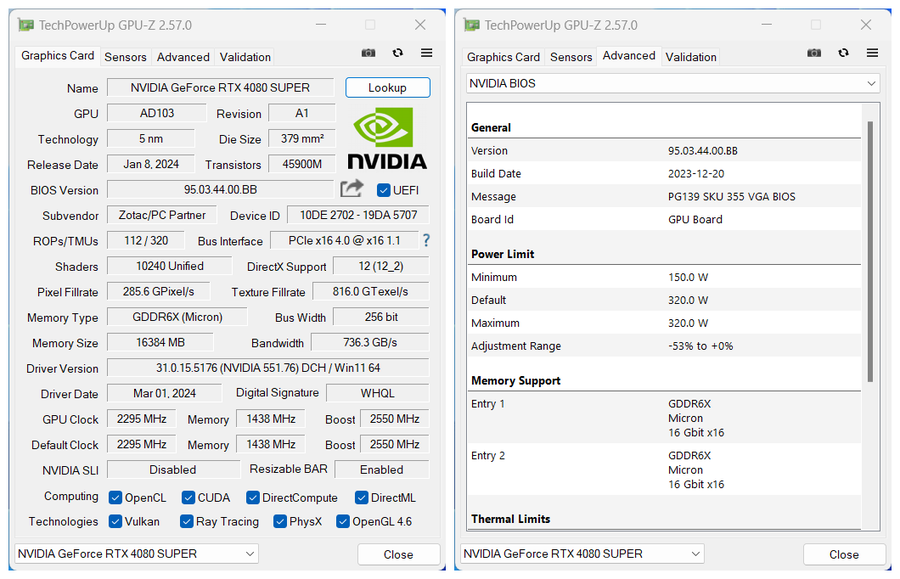The image size is (900, 579).
Task: Toggle the Ray Tracing checkbox
Action: (x=186, y=521)
